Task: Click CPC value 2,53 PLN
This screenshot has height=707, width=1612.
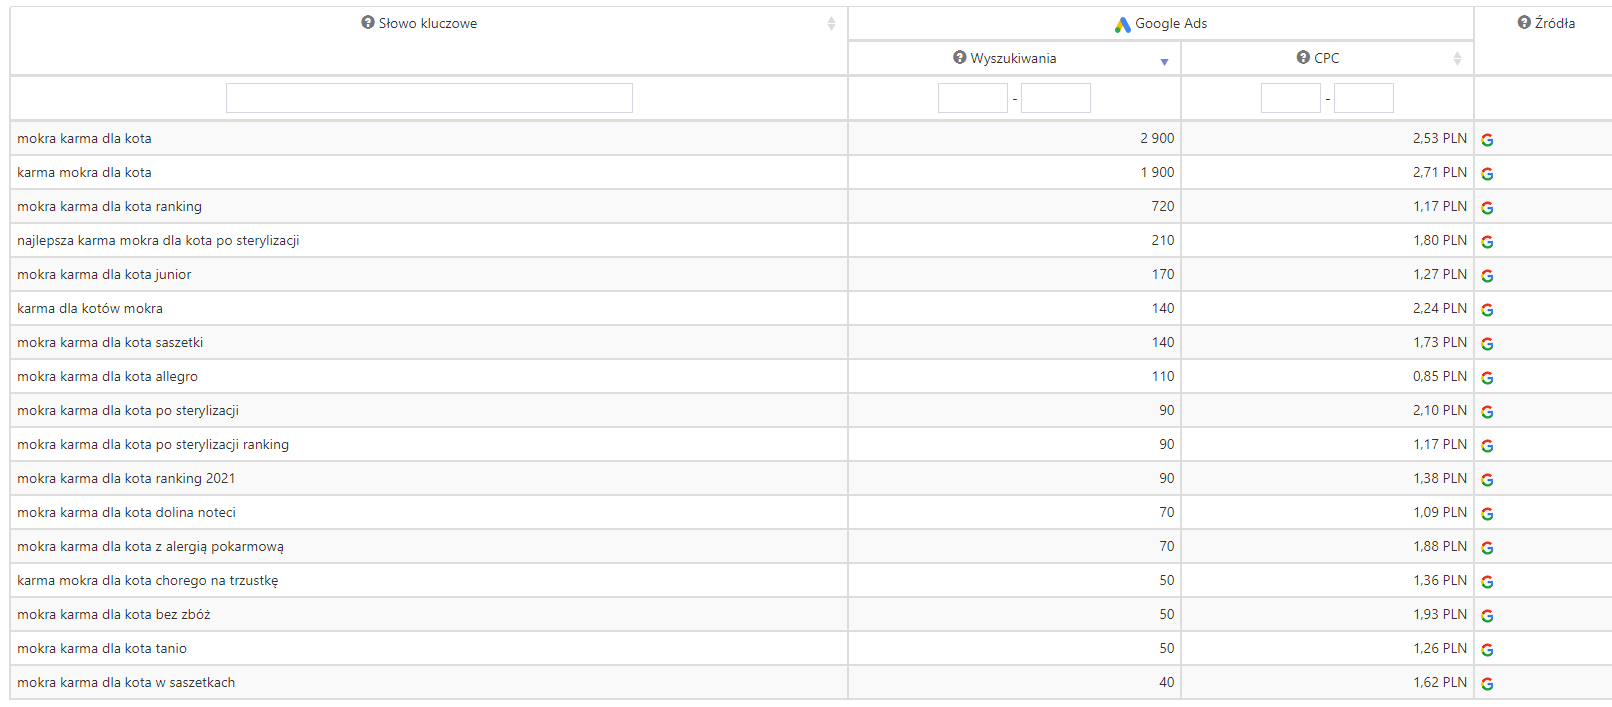Action: click(x=1440, y=138)
